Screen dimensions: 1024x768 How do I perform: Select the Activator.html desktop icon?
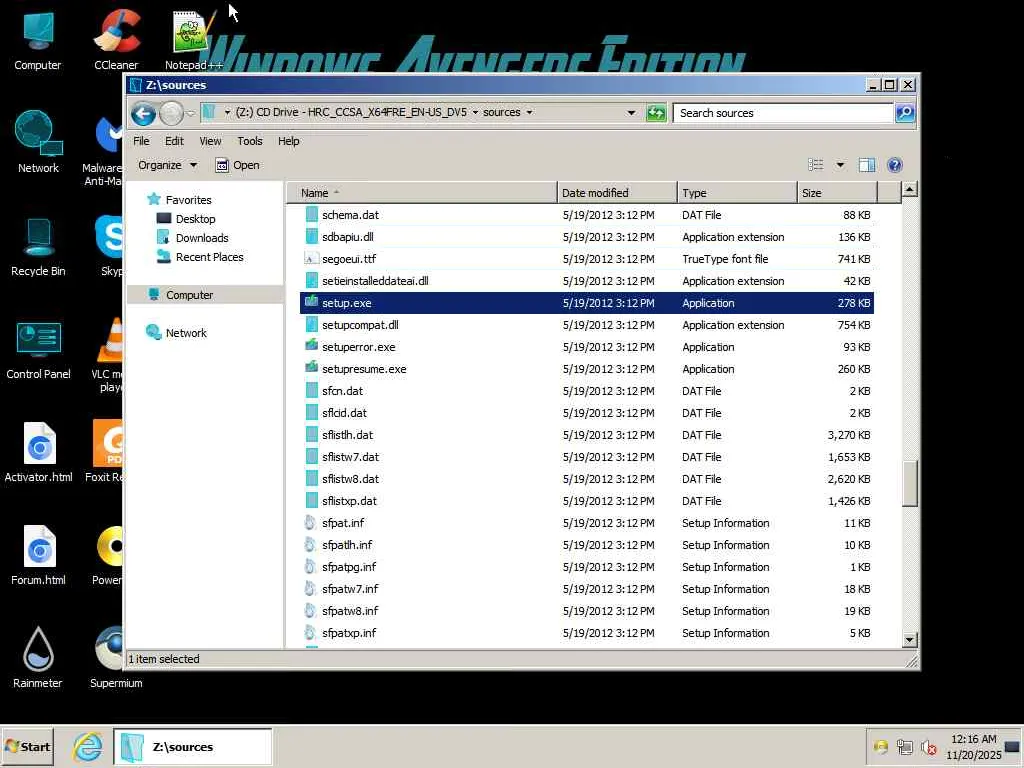coord(38,452)
